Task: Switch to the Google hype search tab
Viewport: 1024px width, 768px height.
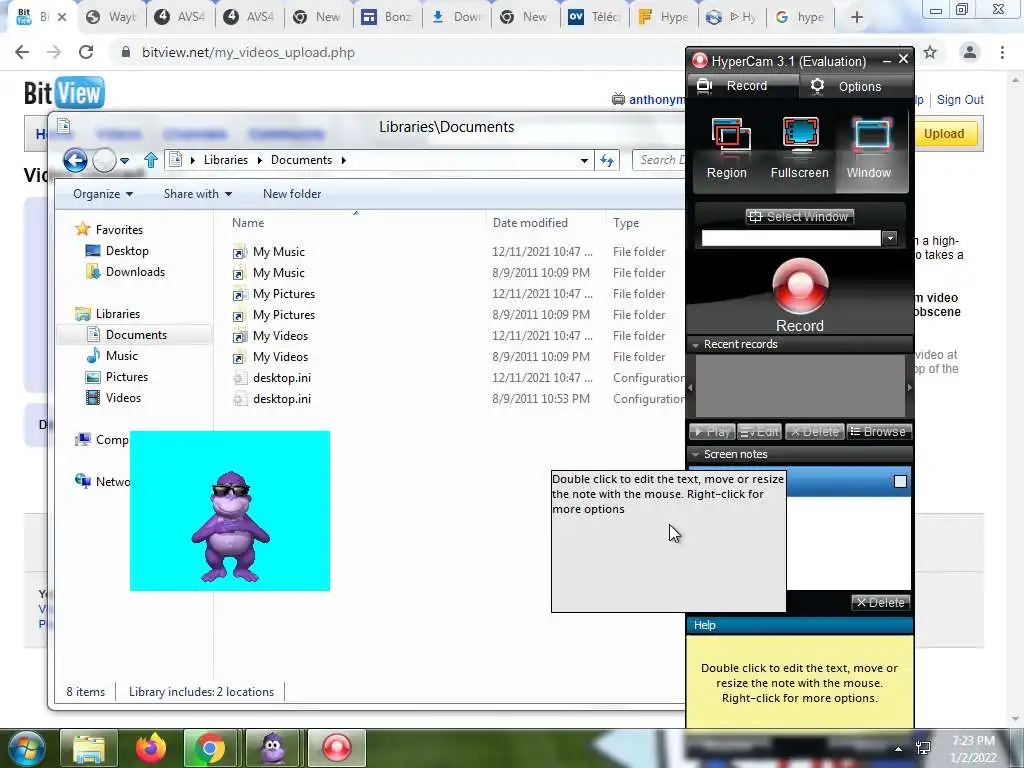Action: tap(800, 17)
